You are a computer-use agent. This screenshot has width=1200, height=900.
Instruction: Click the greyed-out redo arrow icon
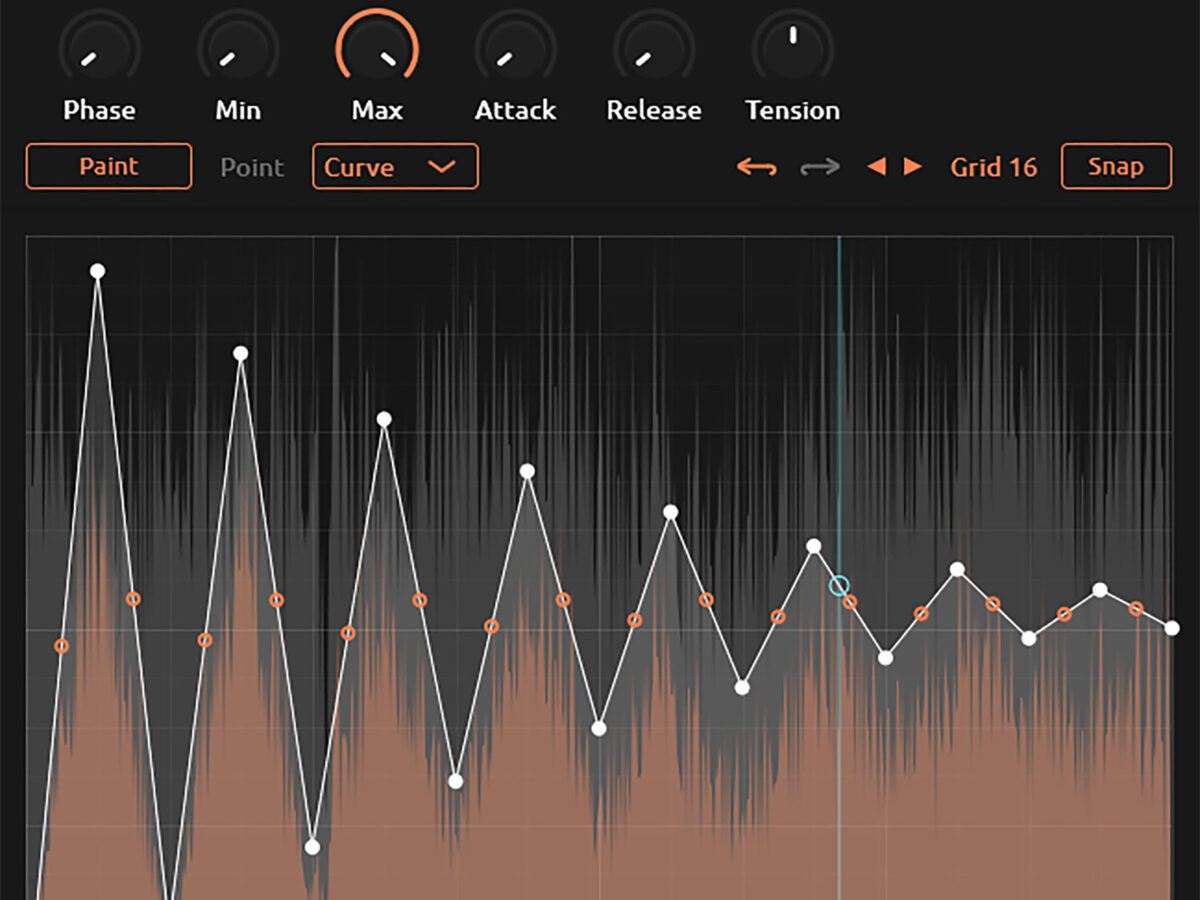pos(820,167)
